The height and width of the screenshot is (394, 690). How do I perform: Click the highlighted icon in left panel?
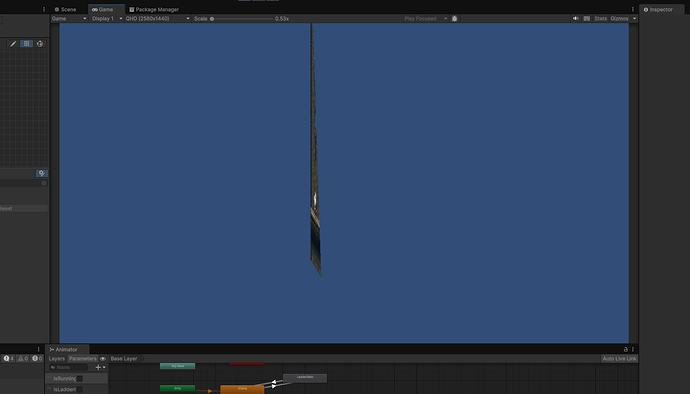pos(42,173)
